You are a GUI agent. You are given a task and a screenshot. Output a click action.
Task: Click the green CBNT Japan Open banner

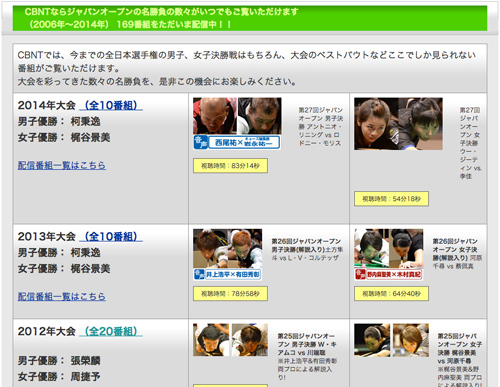pos(250,18)
